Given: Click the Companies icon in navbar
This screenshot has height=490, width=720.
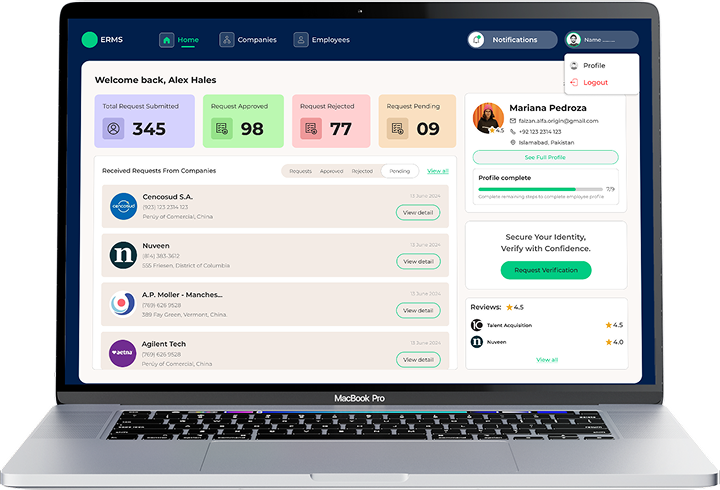Looking at the screenshot, I should [x=227, y=40].
